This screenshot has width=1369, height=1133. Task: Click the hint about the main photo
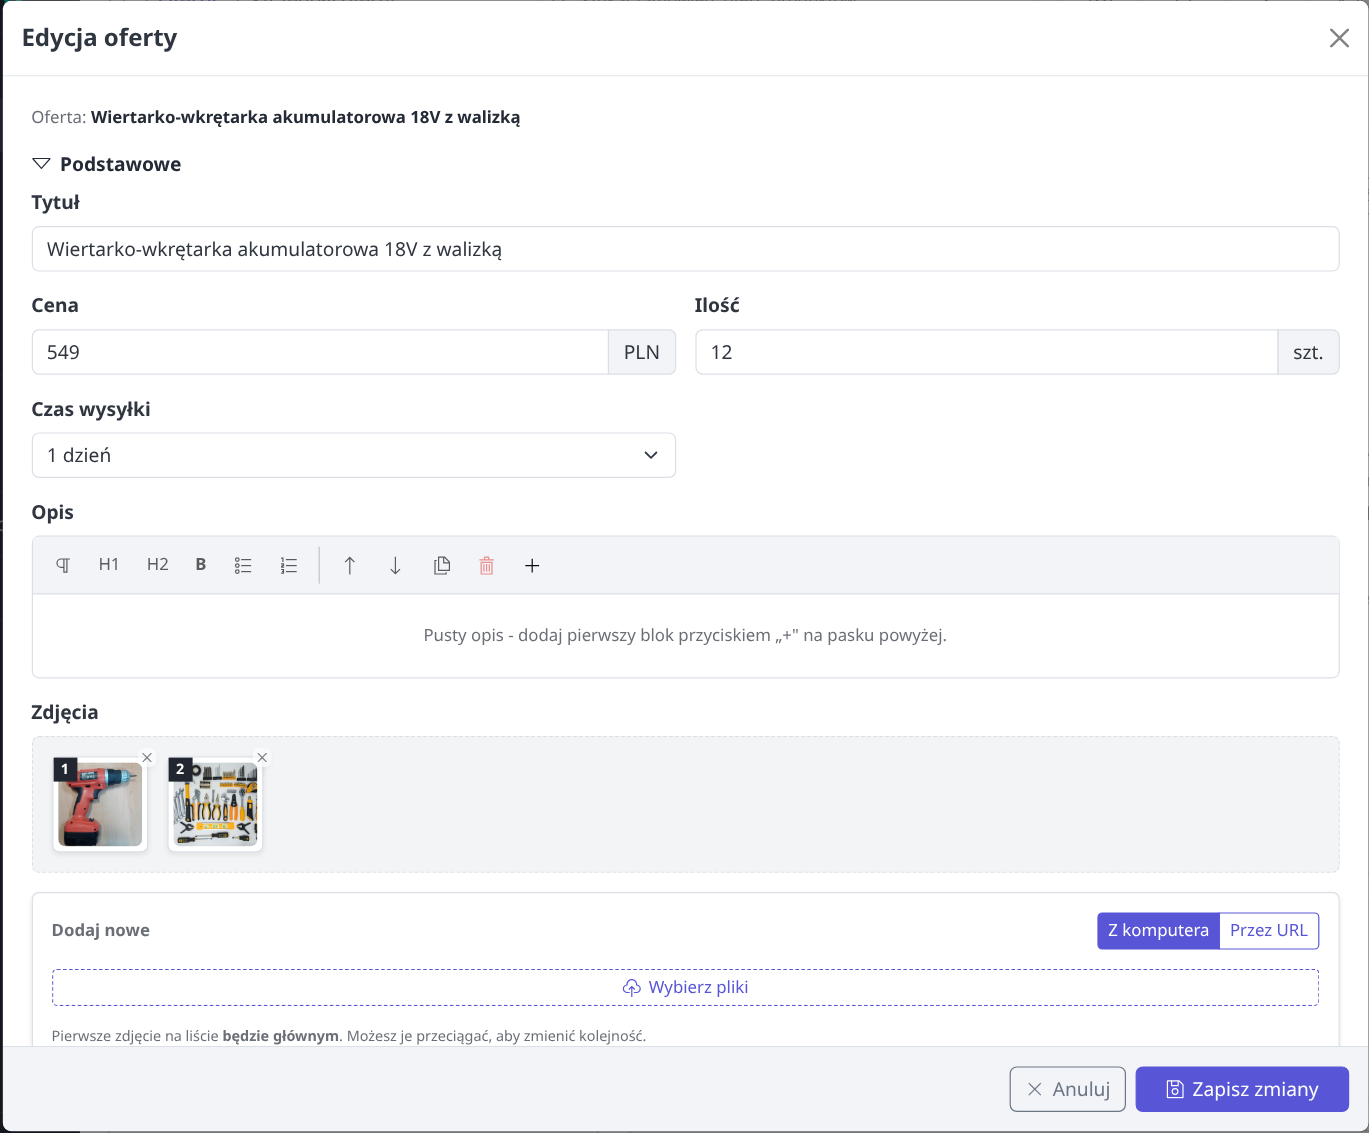tap(349, 1036)
